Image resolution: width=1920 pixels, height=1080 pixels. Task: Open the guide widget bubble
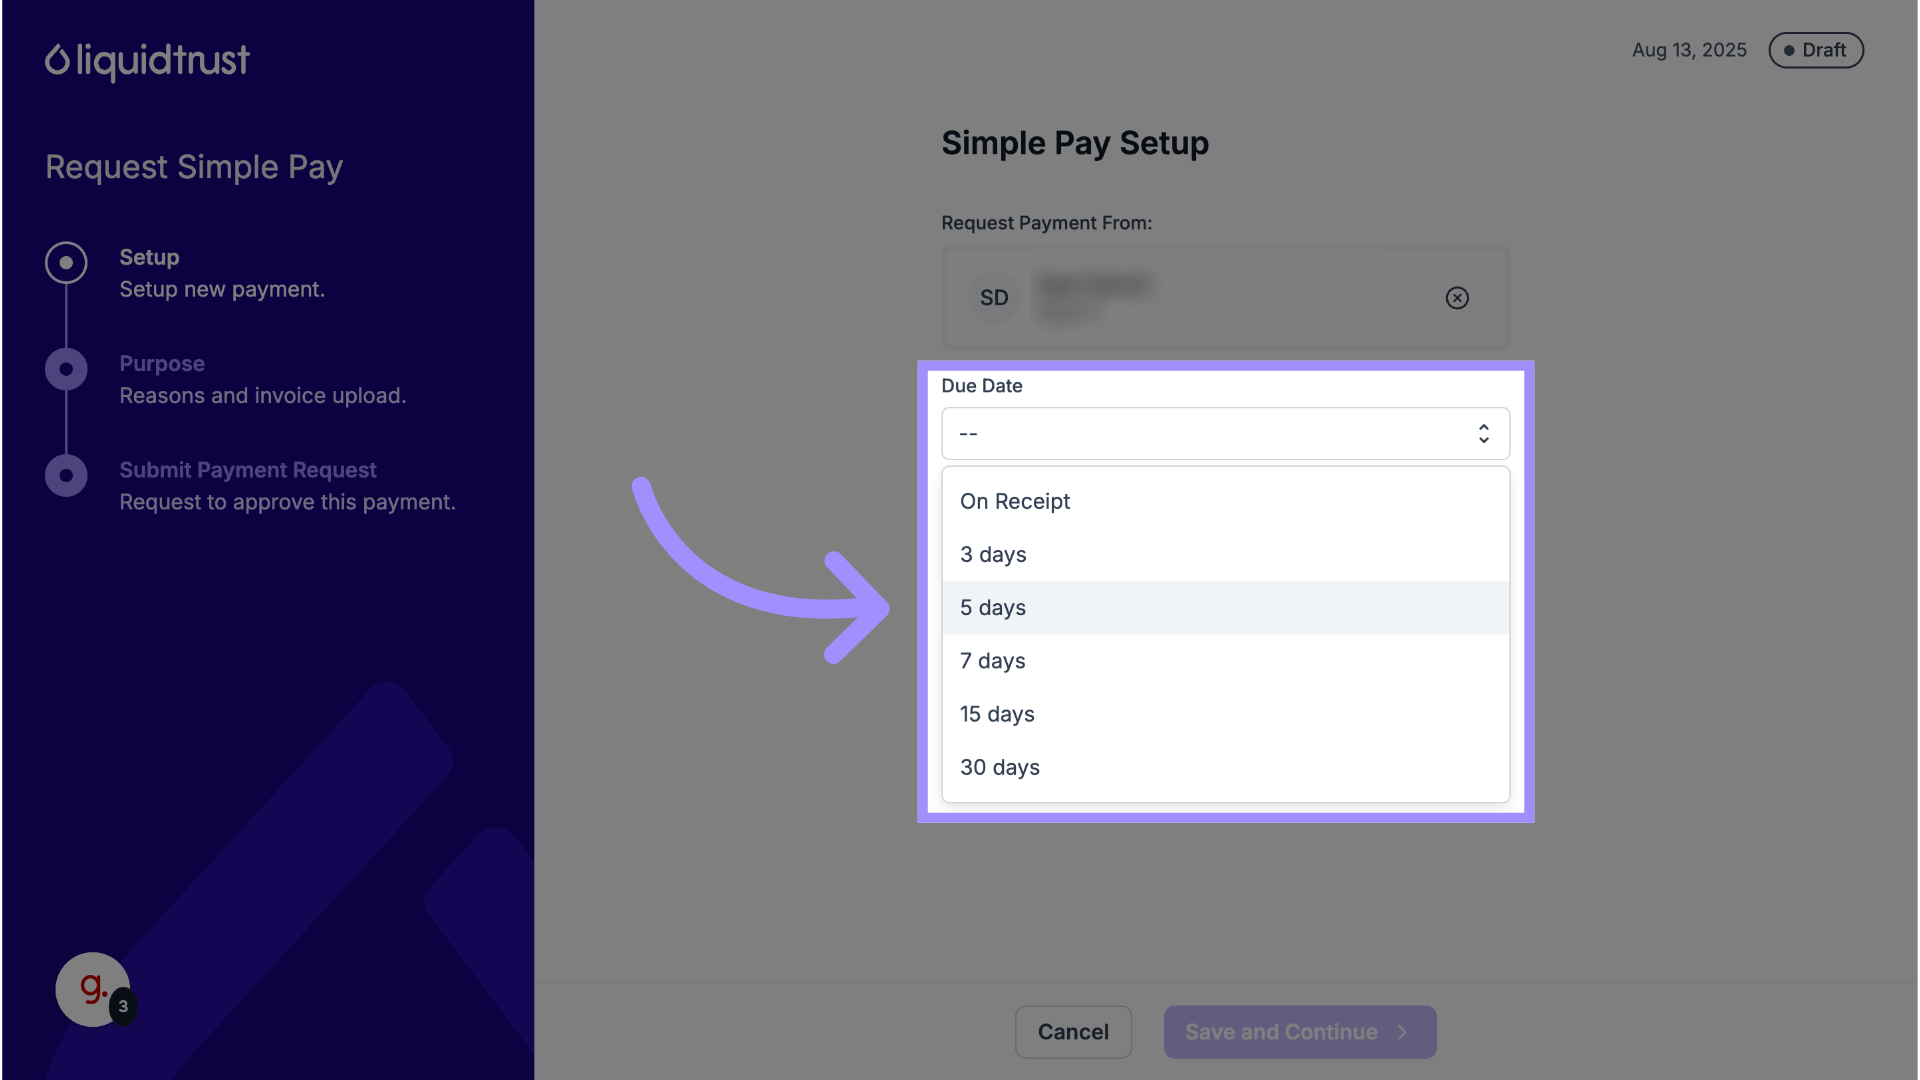coord(93,989)
